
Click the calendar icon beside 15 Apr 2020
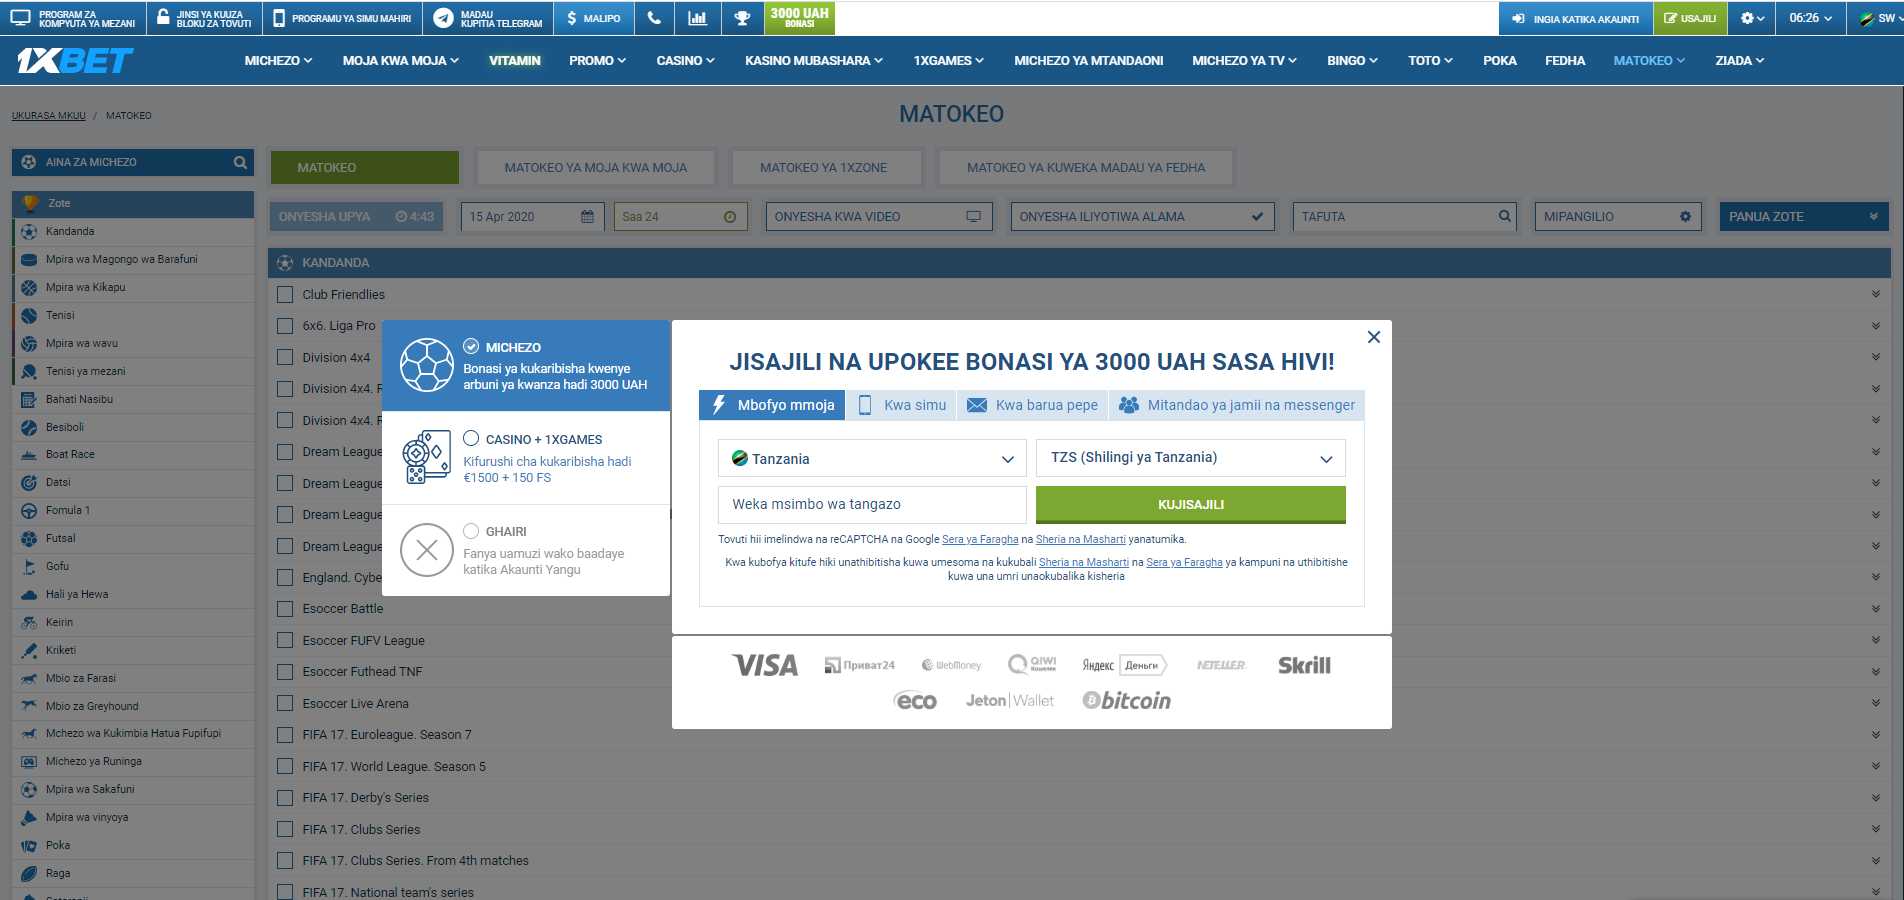click(x=587, y=217)
